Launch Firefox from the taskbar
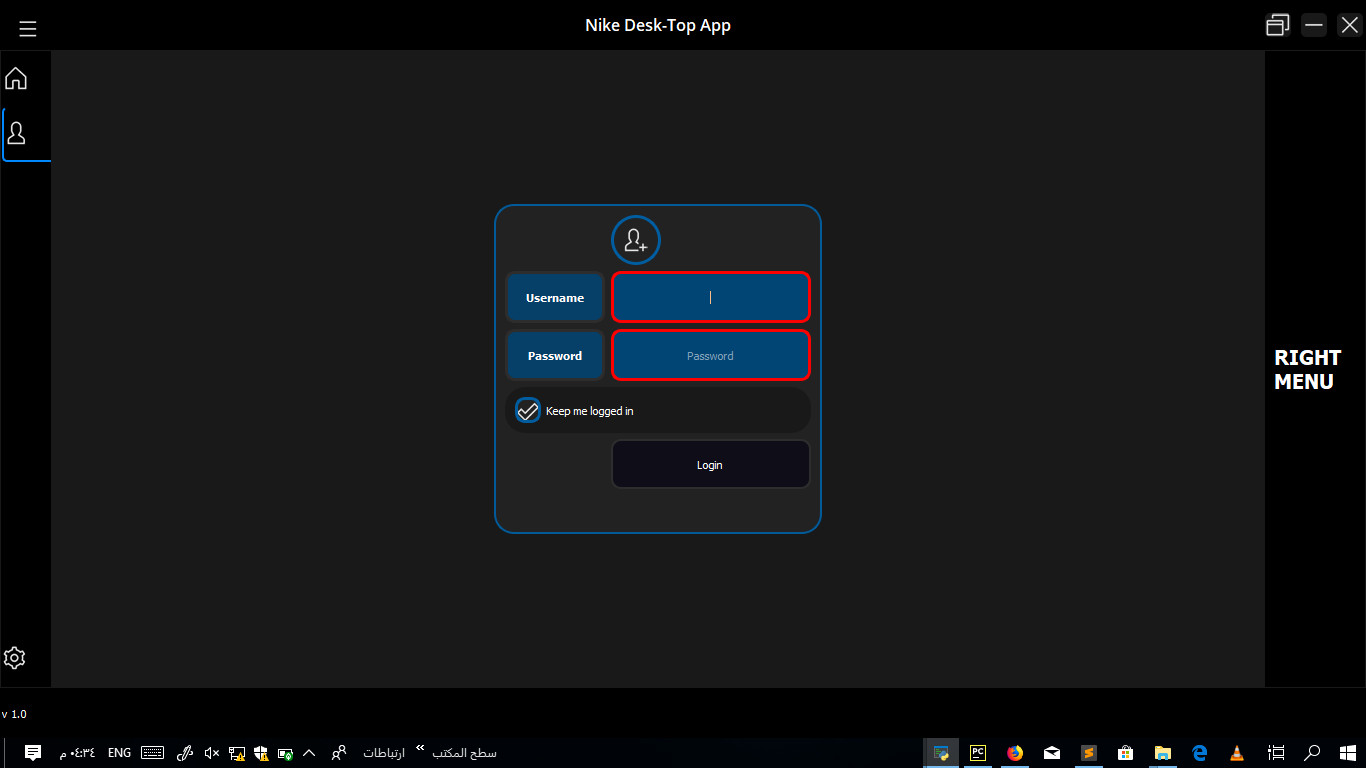This screenshot has height=768, width=1366. (x=1014, y=753)
